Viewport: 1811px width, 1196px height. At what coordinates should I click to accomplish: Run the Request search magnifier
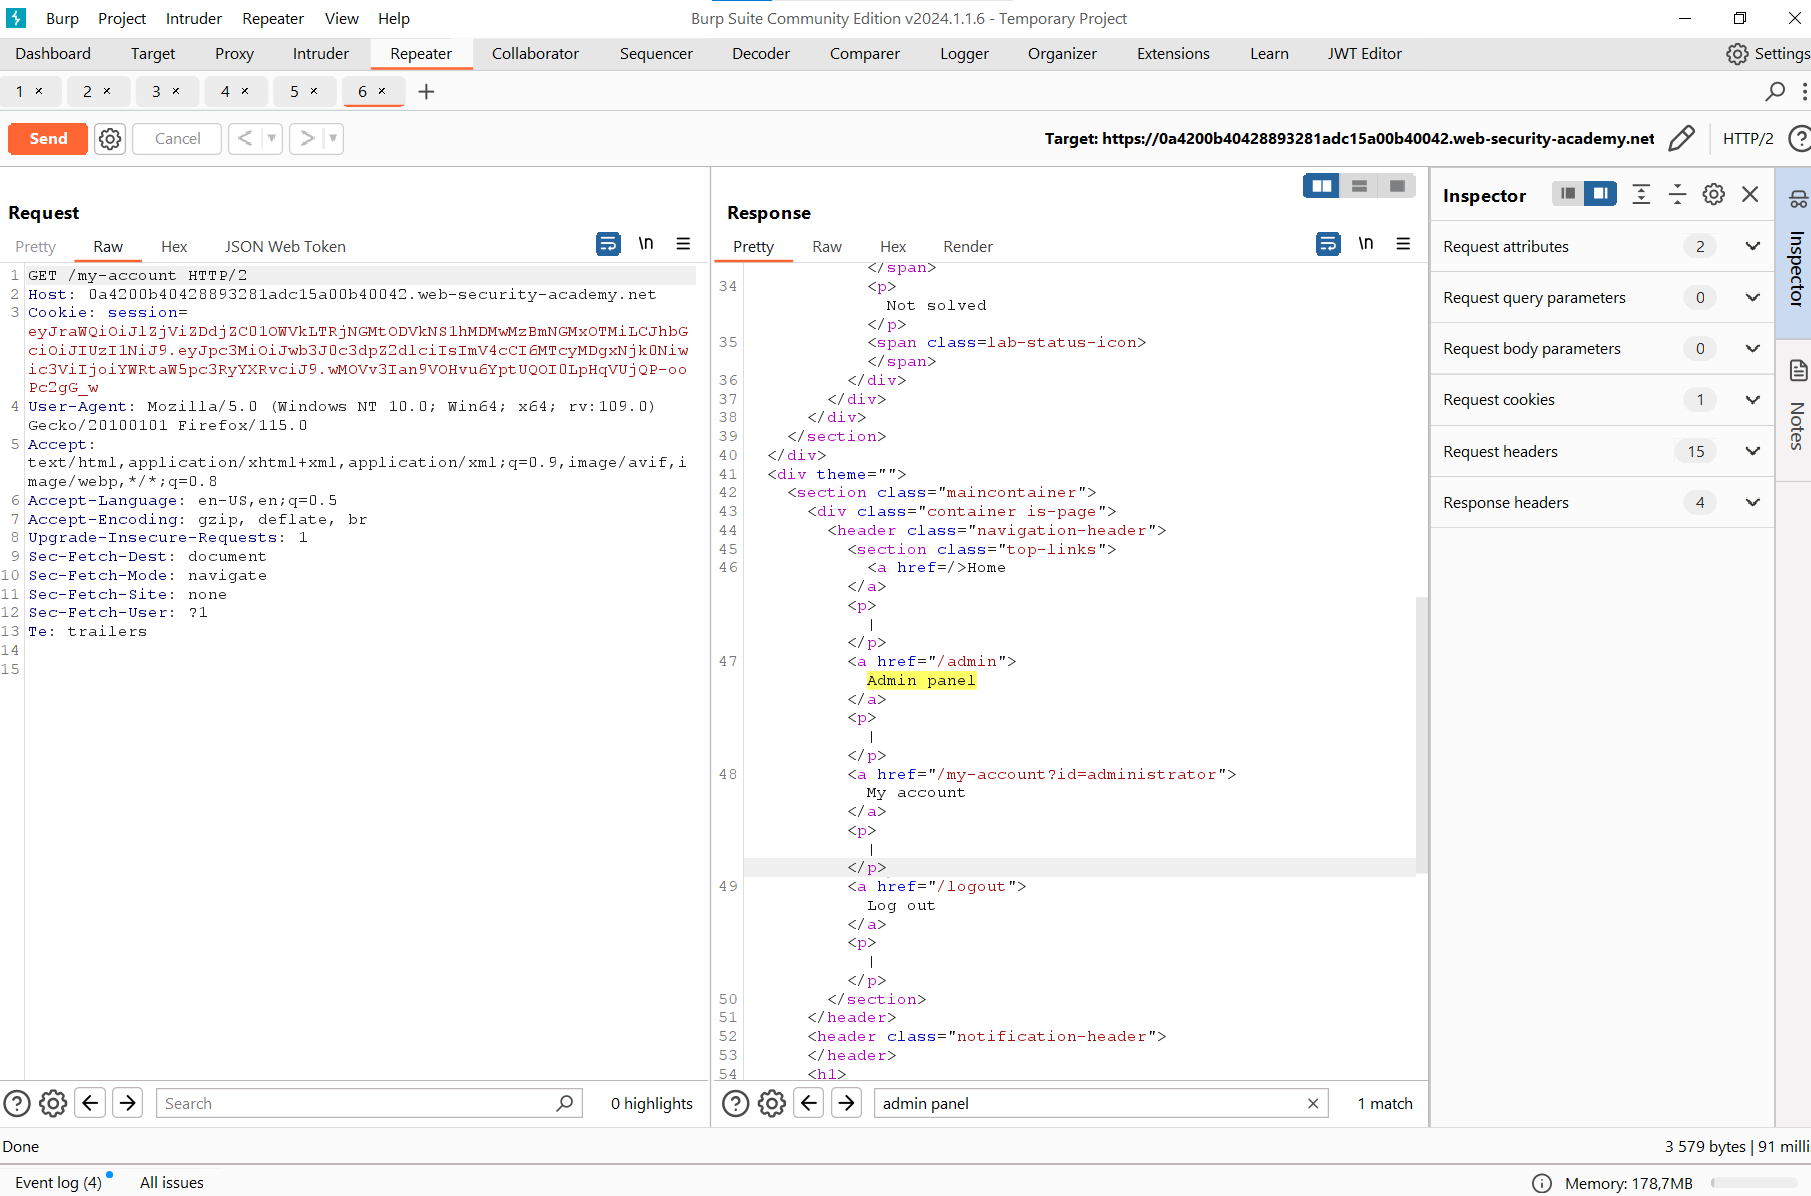coord(565,1103)
